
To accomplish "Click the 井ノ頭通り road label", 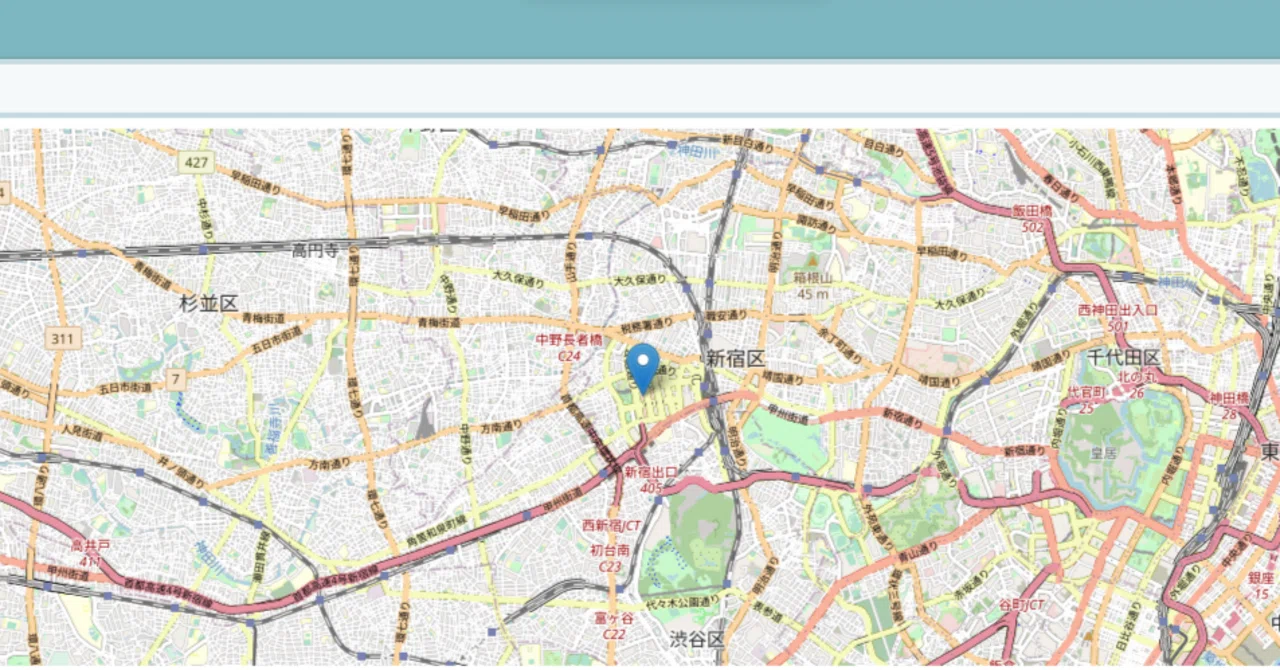I will pyautogui.click(x=181, y=473).
